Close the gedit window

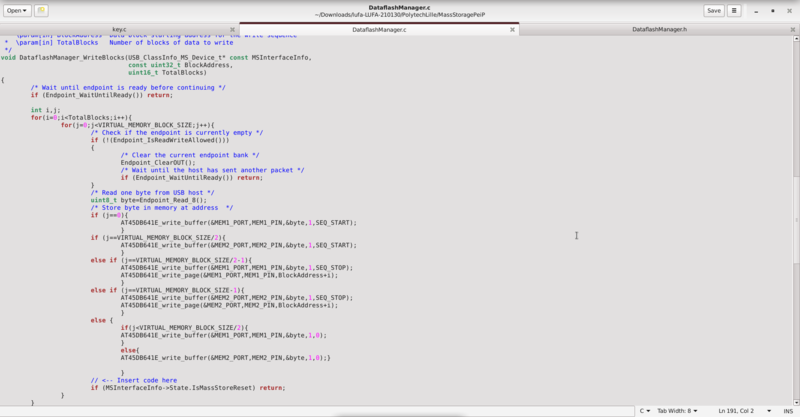click(x=787, y=10)
